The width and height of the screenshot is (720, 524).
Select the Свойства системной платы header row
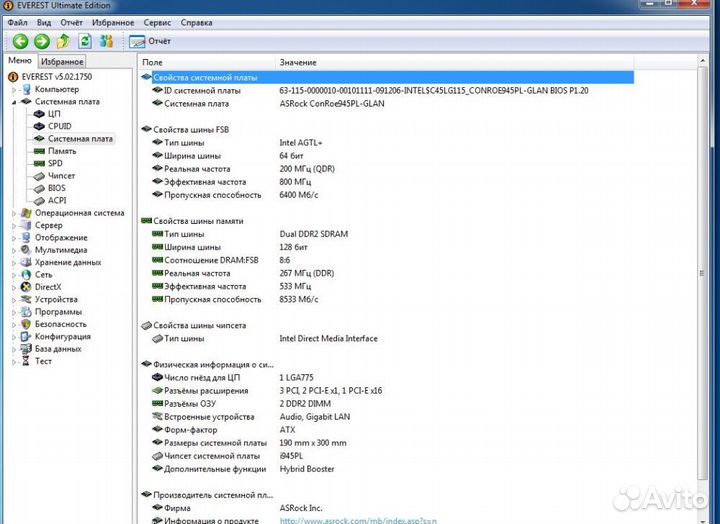click(386, 78)
